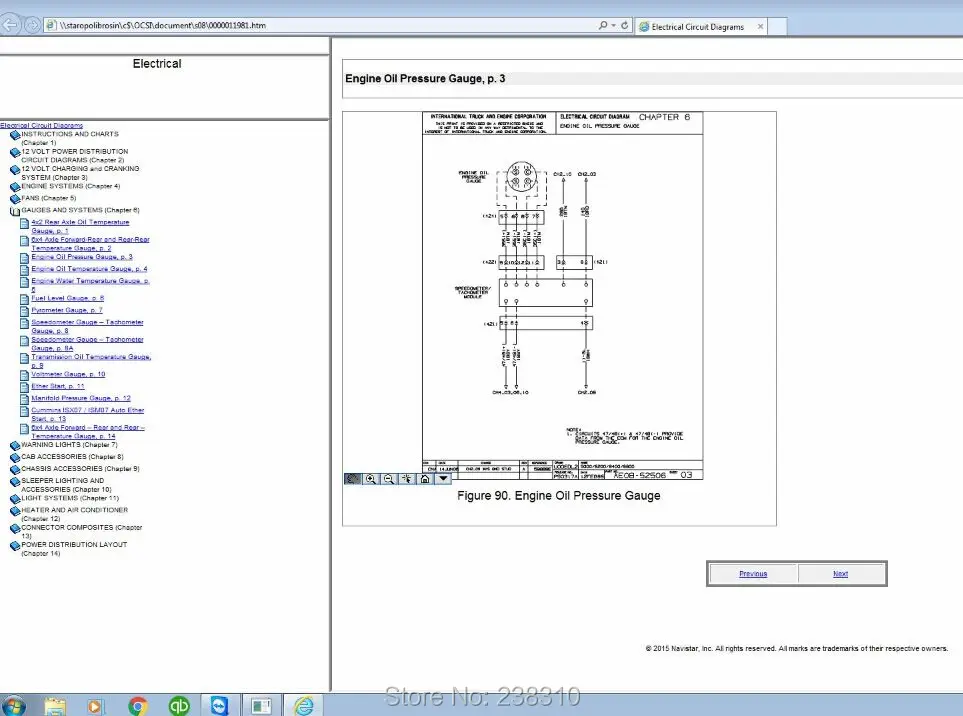The image size is (963, 716).
Task: Open TeamViewer from the taskbar
Action: (219, 706)
